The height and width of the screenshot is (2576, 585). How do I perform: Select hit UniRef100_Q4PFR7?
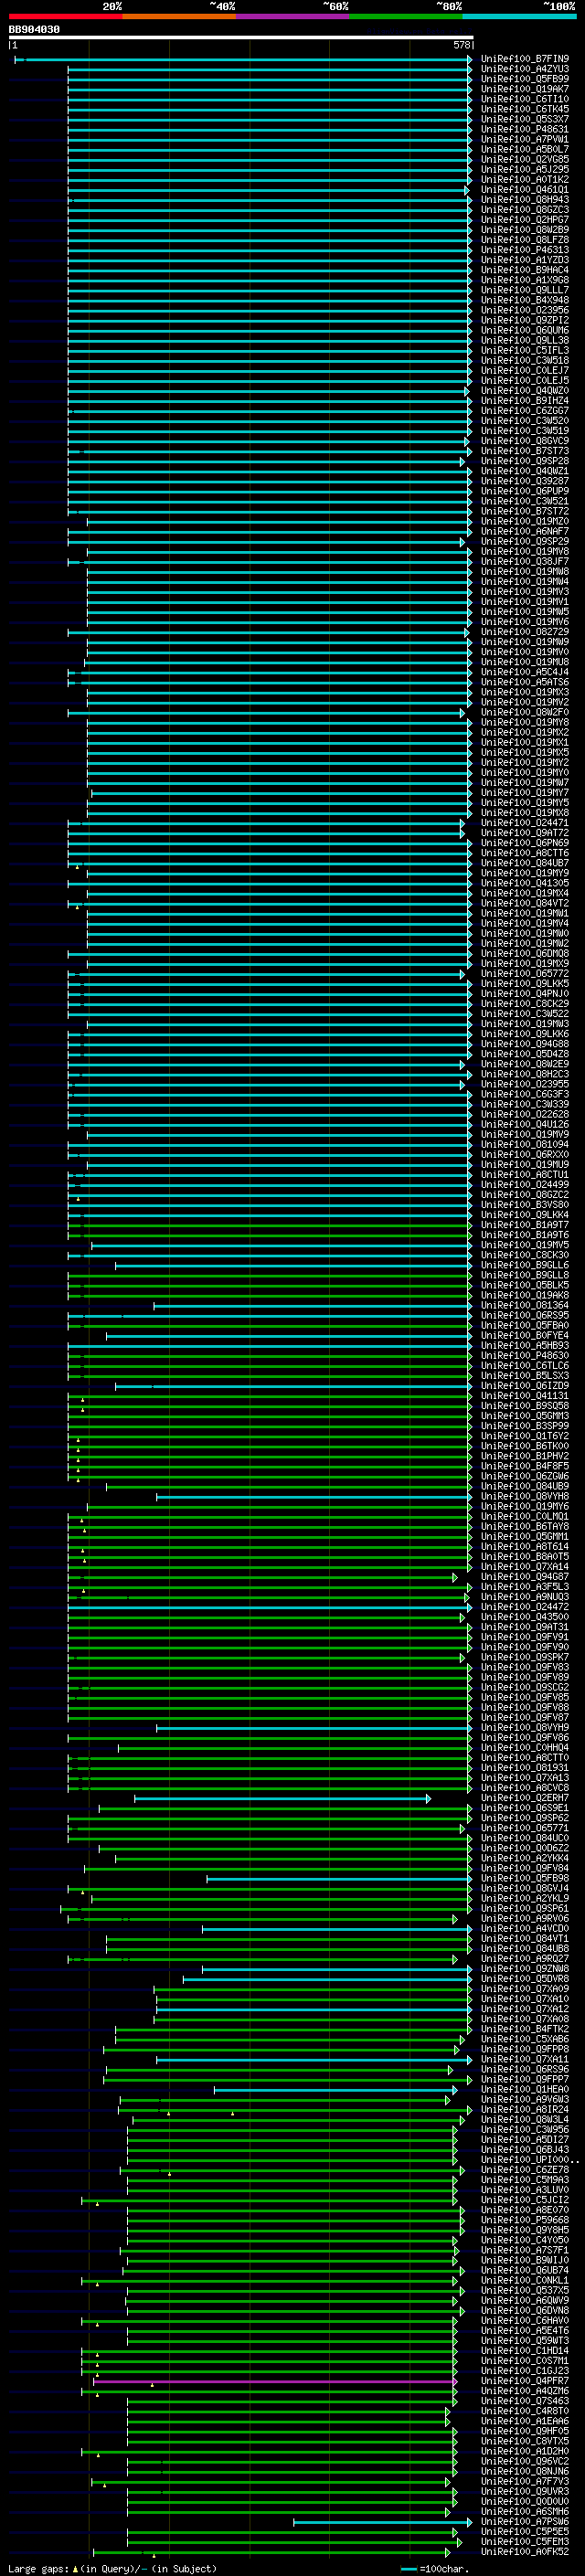tap(524, 2381)
